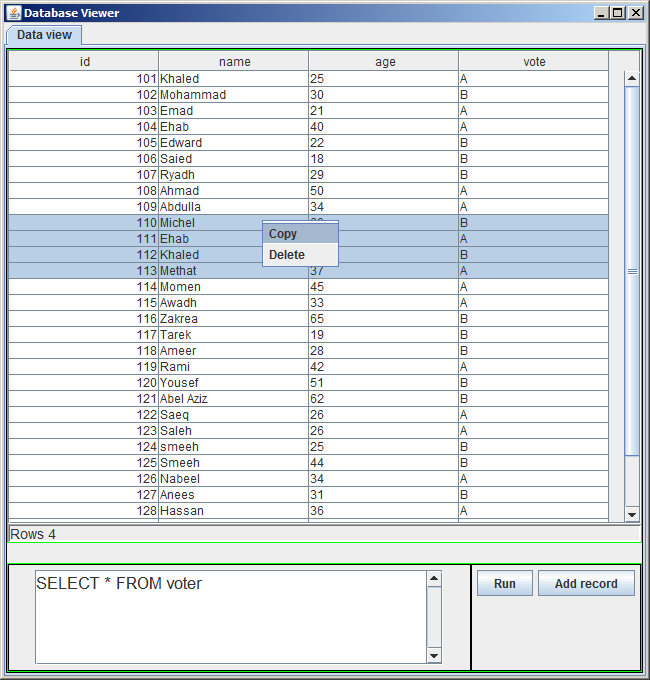Select the lowercase 'smeeh' name cell
Viewport: 650px width, 680px height.
point(234,447)
